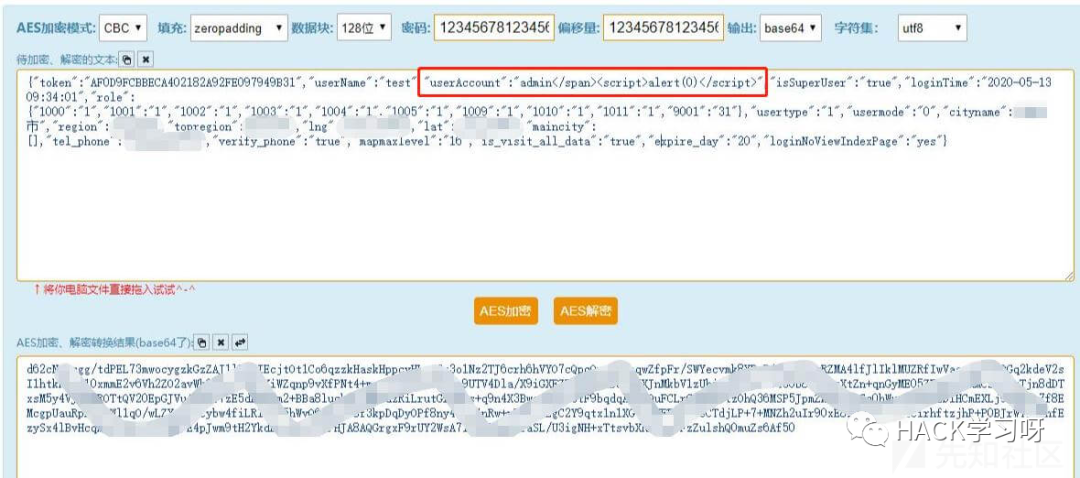1080x478 pixels.
Task: Open the padding dropdown showing zeropadding
Action: tap(238, 28)
